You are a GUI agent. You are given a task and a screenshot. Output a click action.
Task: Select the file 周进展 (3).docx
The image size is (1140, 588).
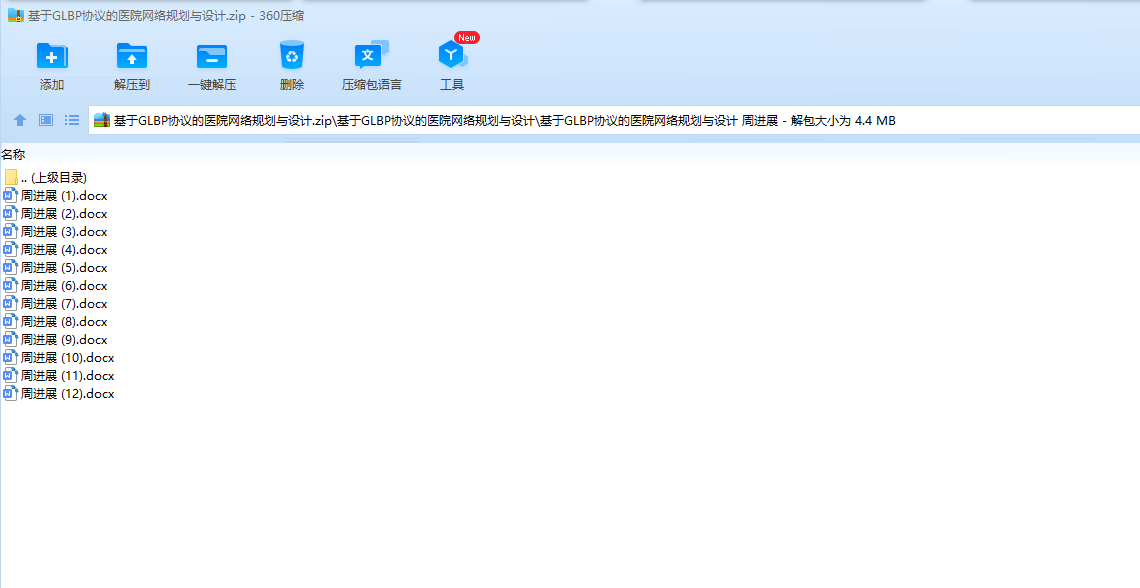56,232
